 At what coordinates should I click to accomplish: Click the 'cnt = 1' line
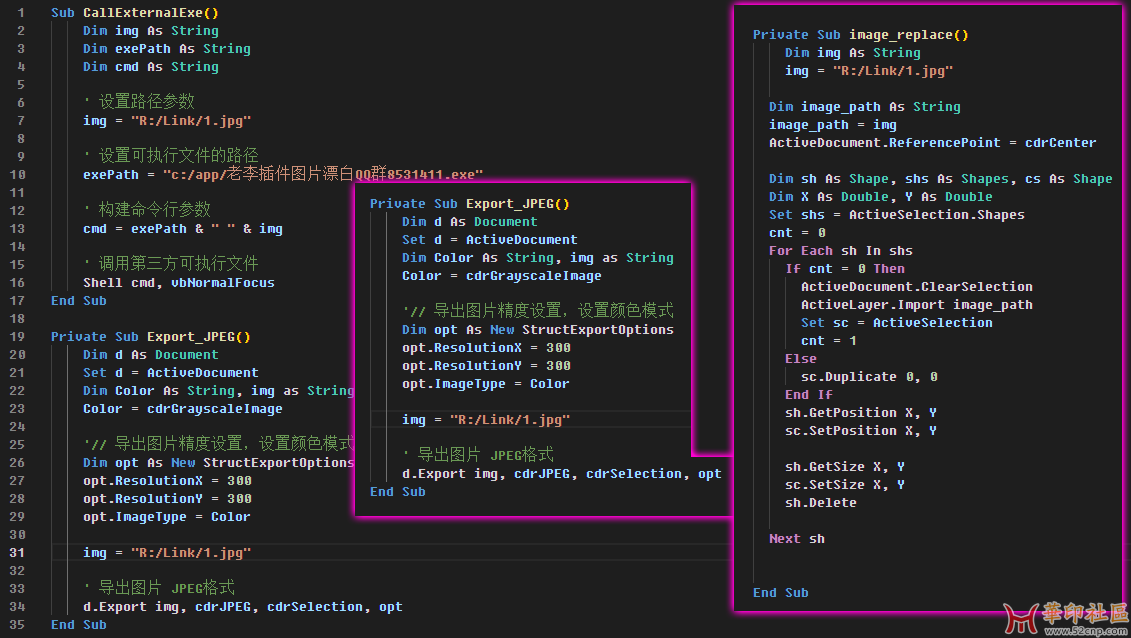(829, 341)
